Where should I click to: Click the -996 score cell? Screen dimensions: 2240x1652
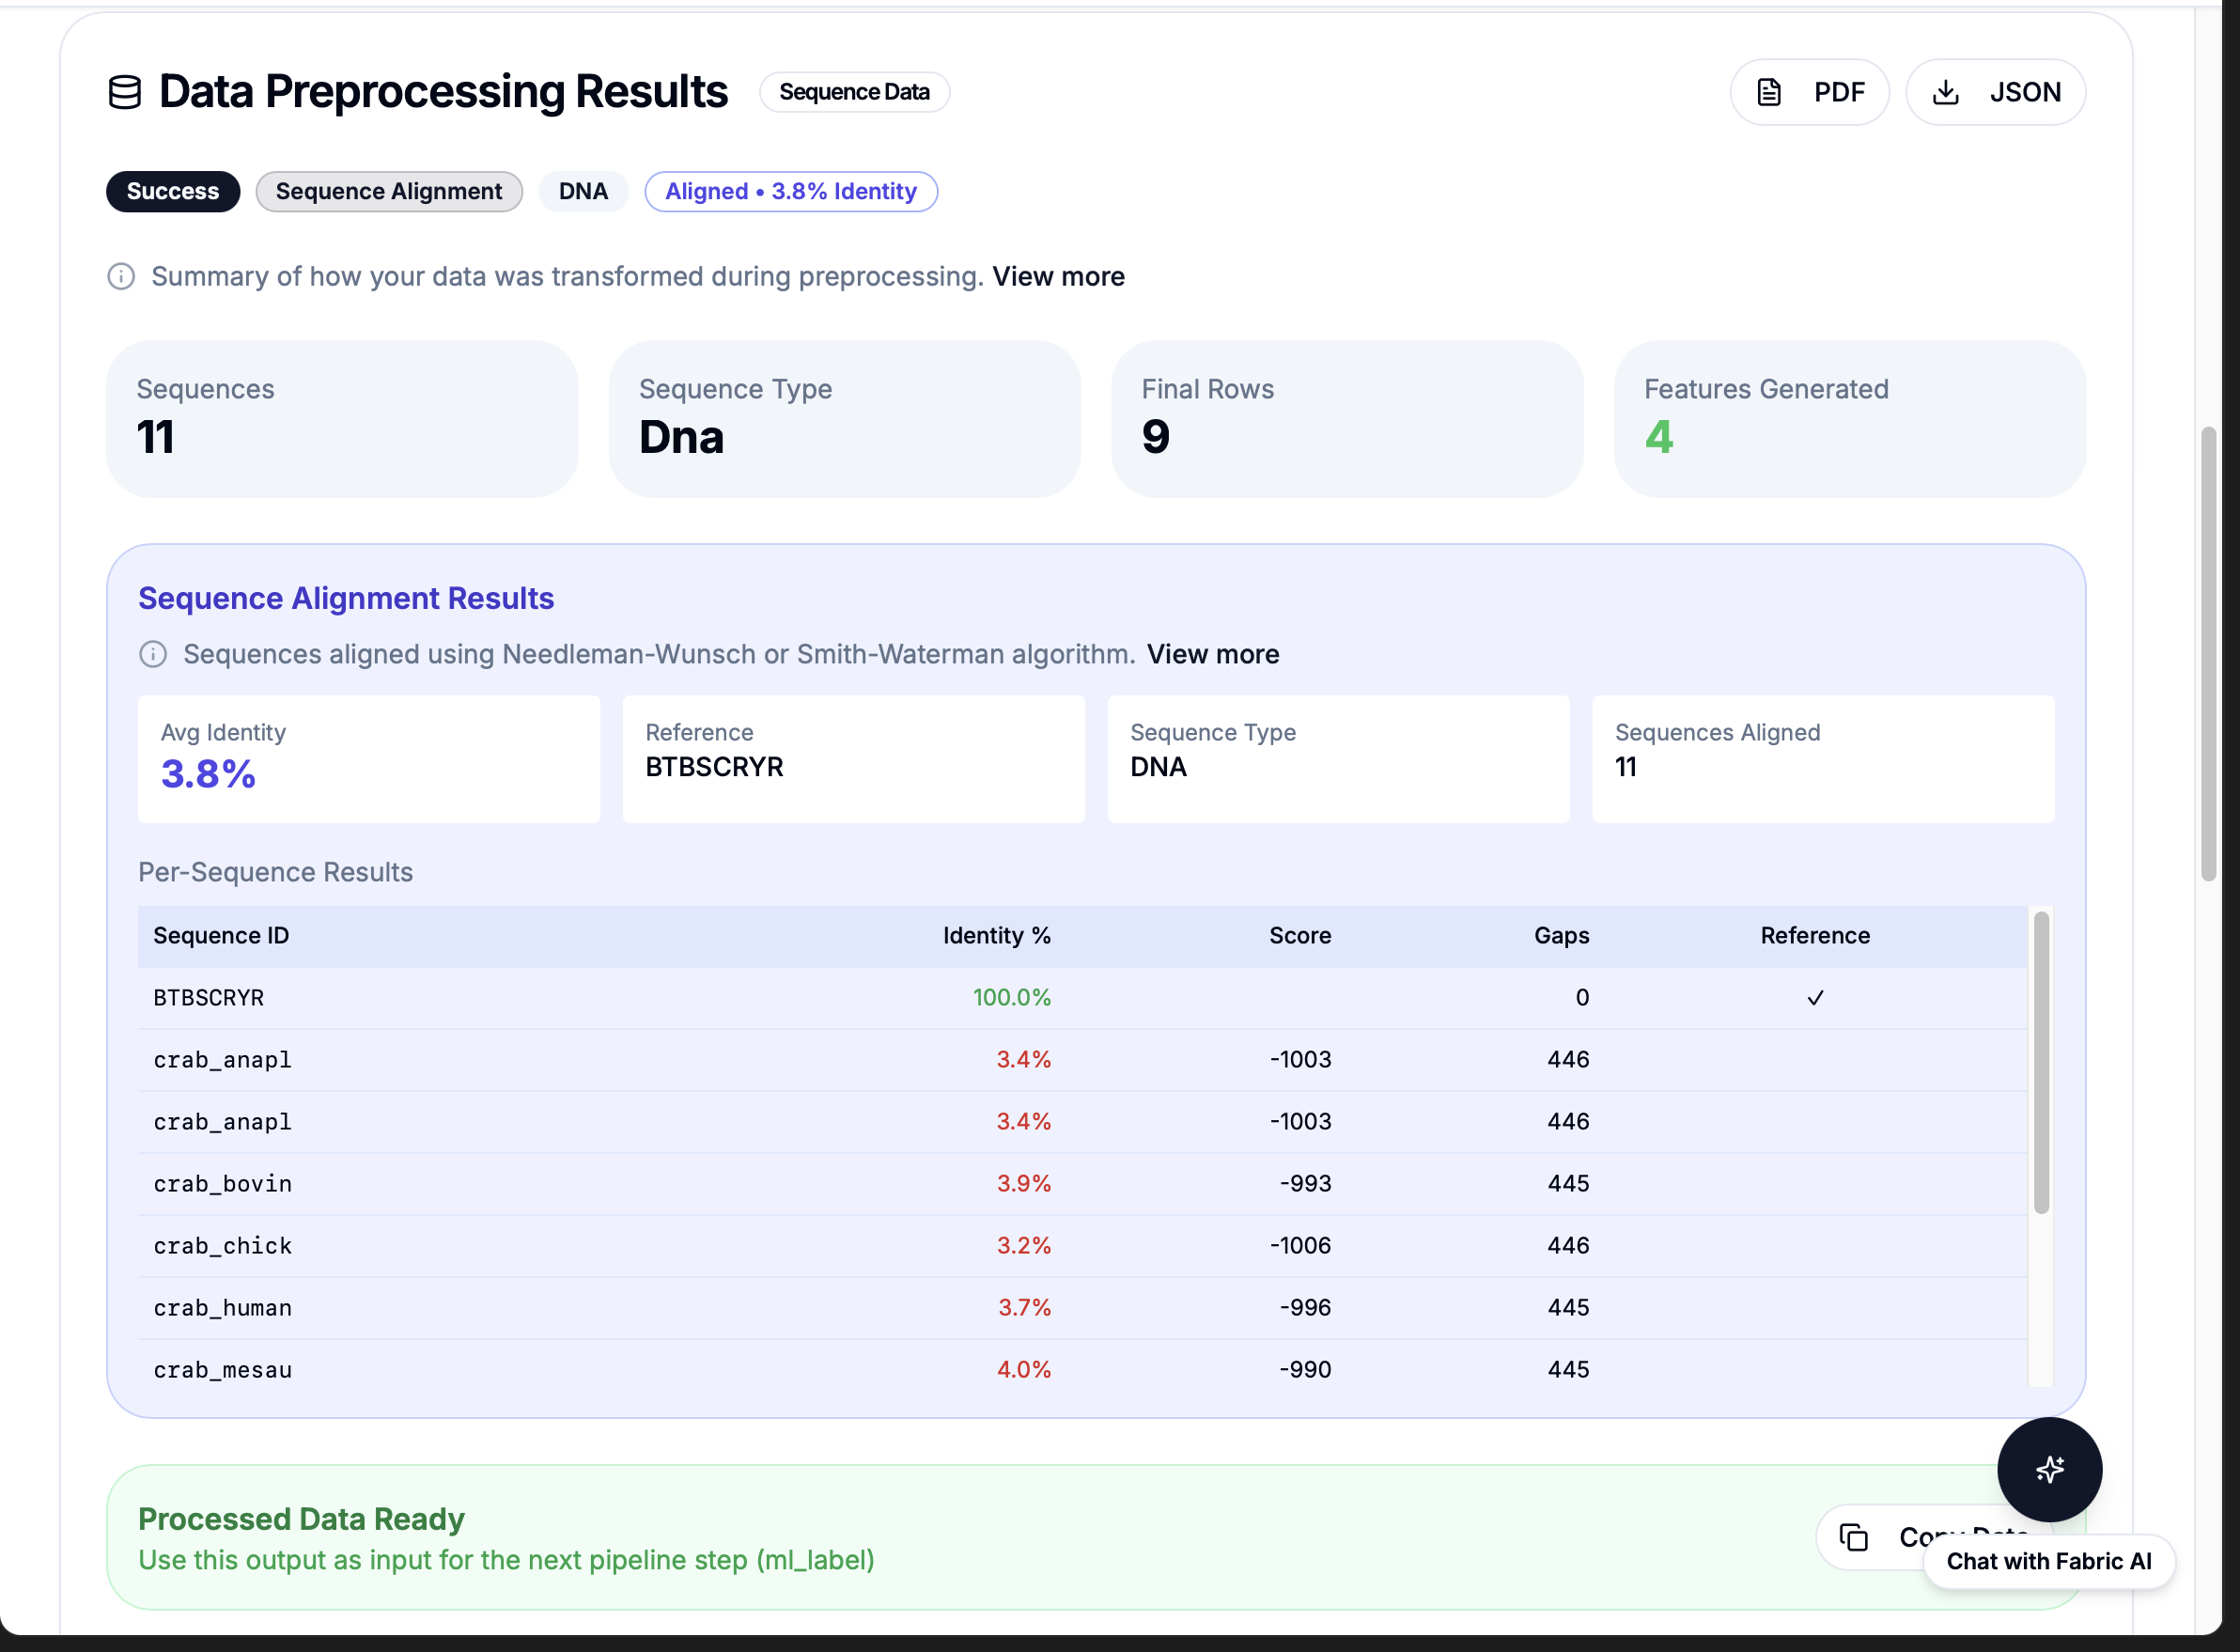coord(1305,1308)
